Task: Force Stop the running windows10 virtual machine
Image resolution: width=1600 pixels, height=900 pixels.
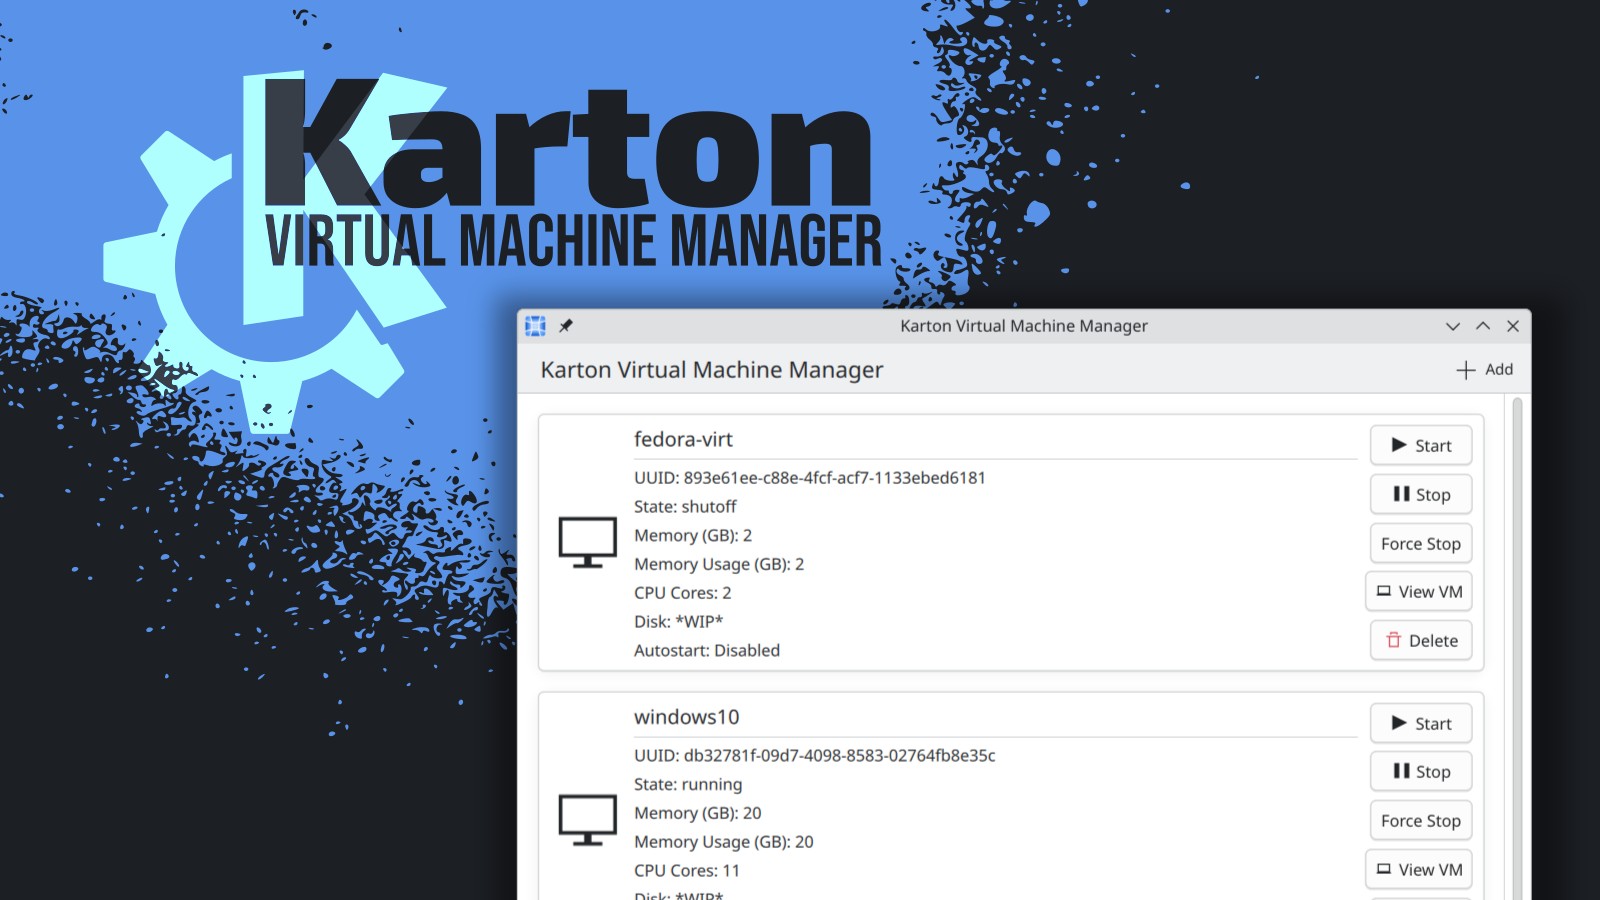Action: (x=1420, y=820)
